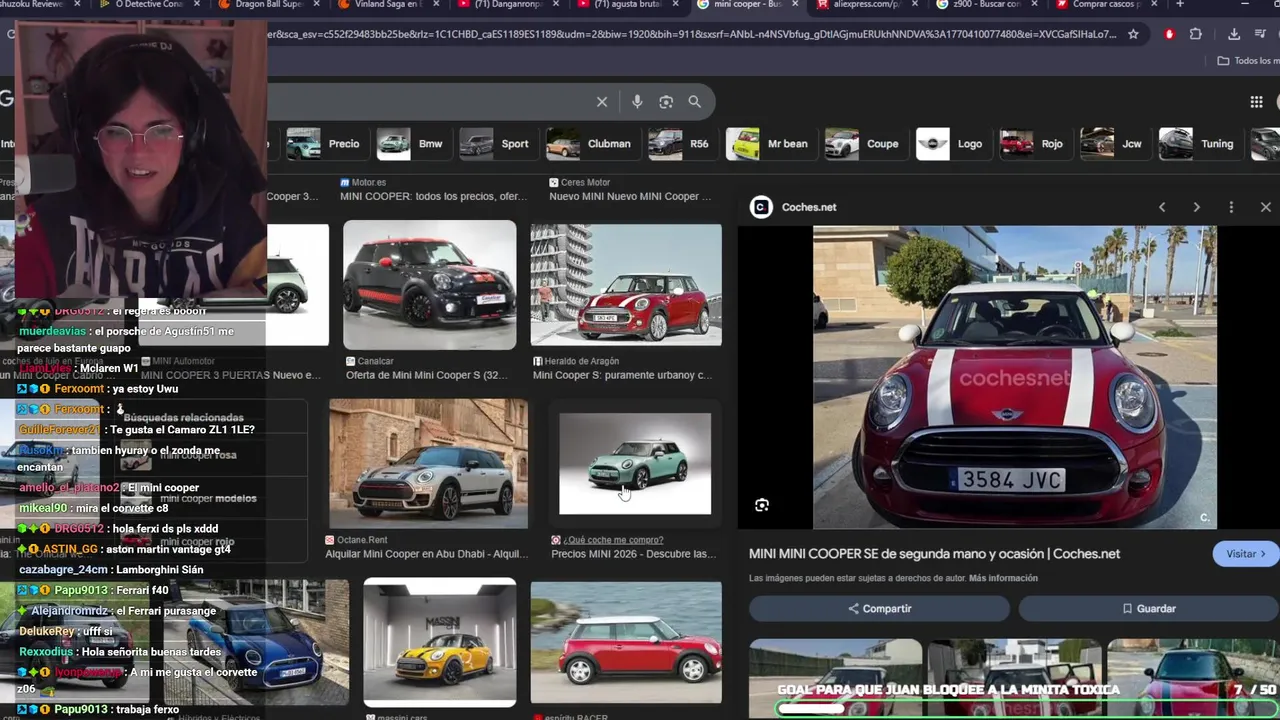1280x720 pixels.
Task: Search inside image with the Lens overlay icon
Action: (x=762, y=506)
